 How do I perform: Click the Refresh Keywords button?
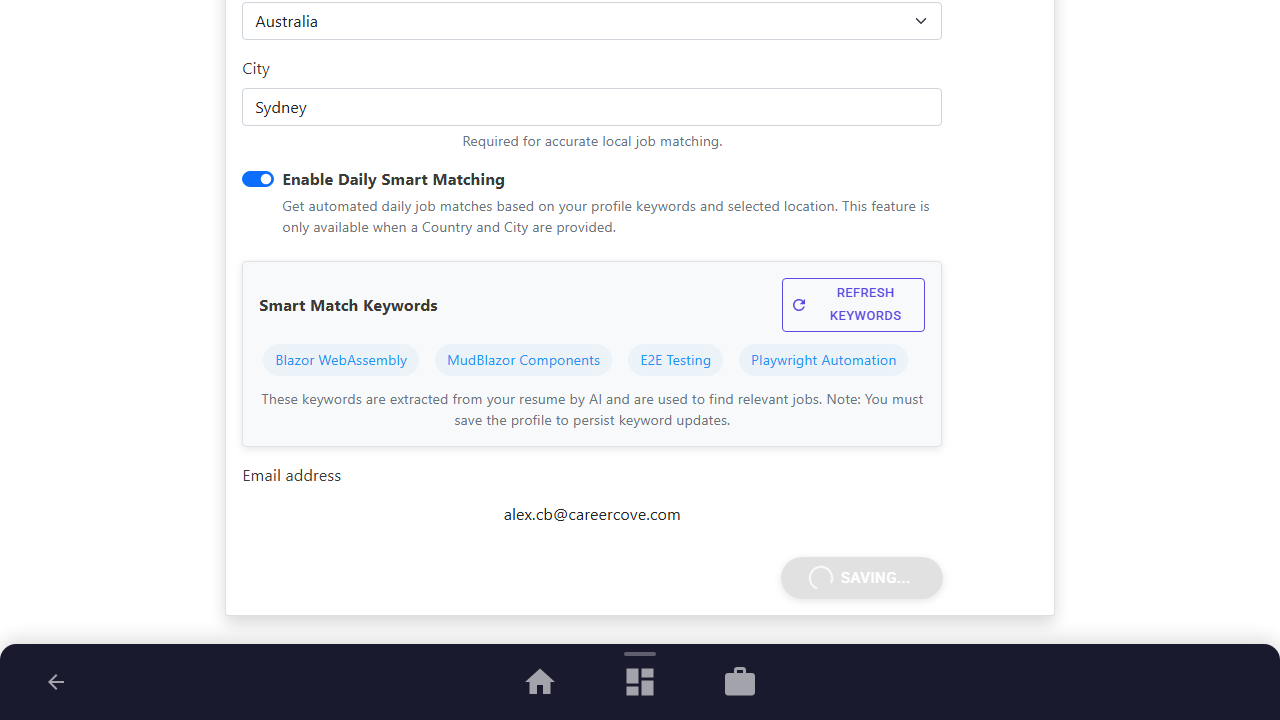click(853, 305)
